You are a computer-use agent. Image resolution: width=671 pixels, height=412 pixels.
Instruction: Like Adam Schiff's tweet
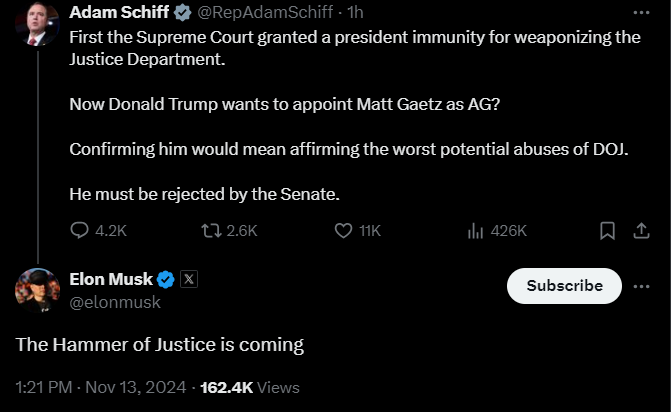pos(344,231)
